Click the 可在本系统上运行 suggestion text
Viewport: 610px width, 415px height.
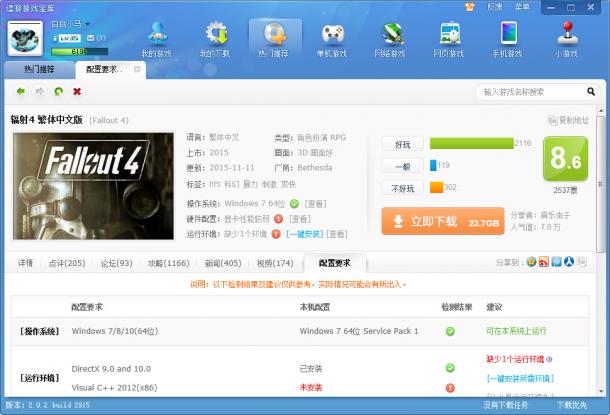click(x=516, y=331)
